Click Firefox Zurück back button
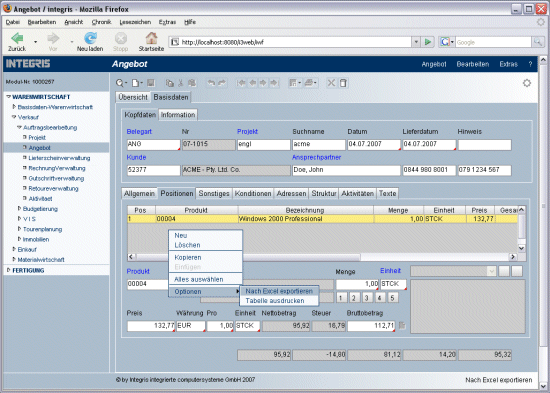This screenshot has width=550, height=393. [x=17, y=42]
